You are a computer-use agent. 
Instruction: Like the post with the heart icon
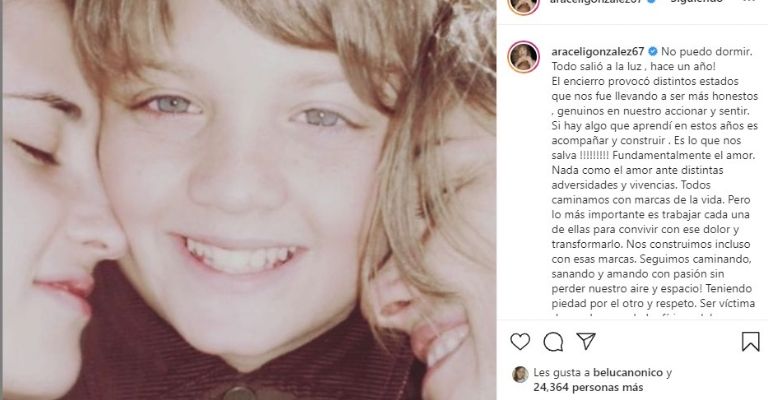[520, 341]
